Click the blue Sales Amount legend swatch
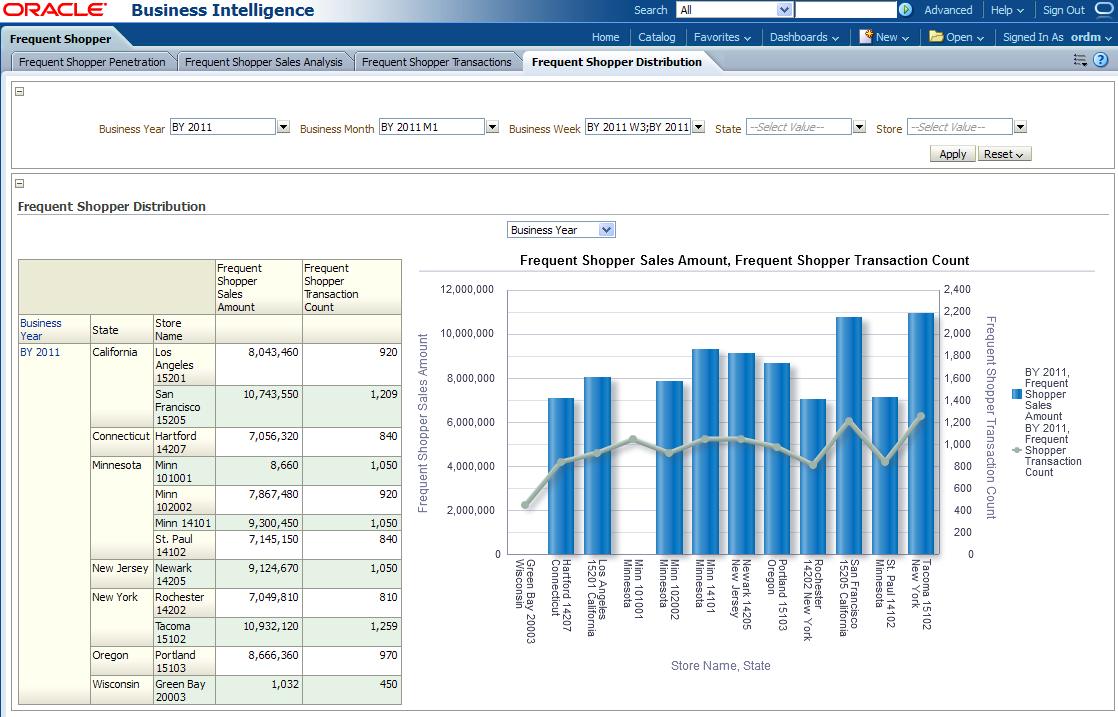Image resolution: width=1118 pixels, height=717 pixels. (1016, 394)
